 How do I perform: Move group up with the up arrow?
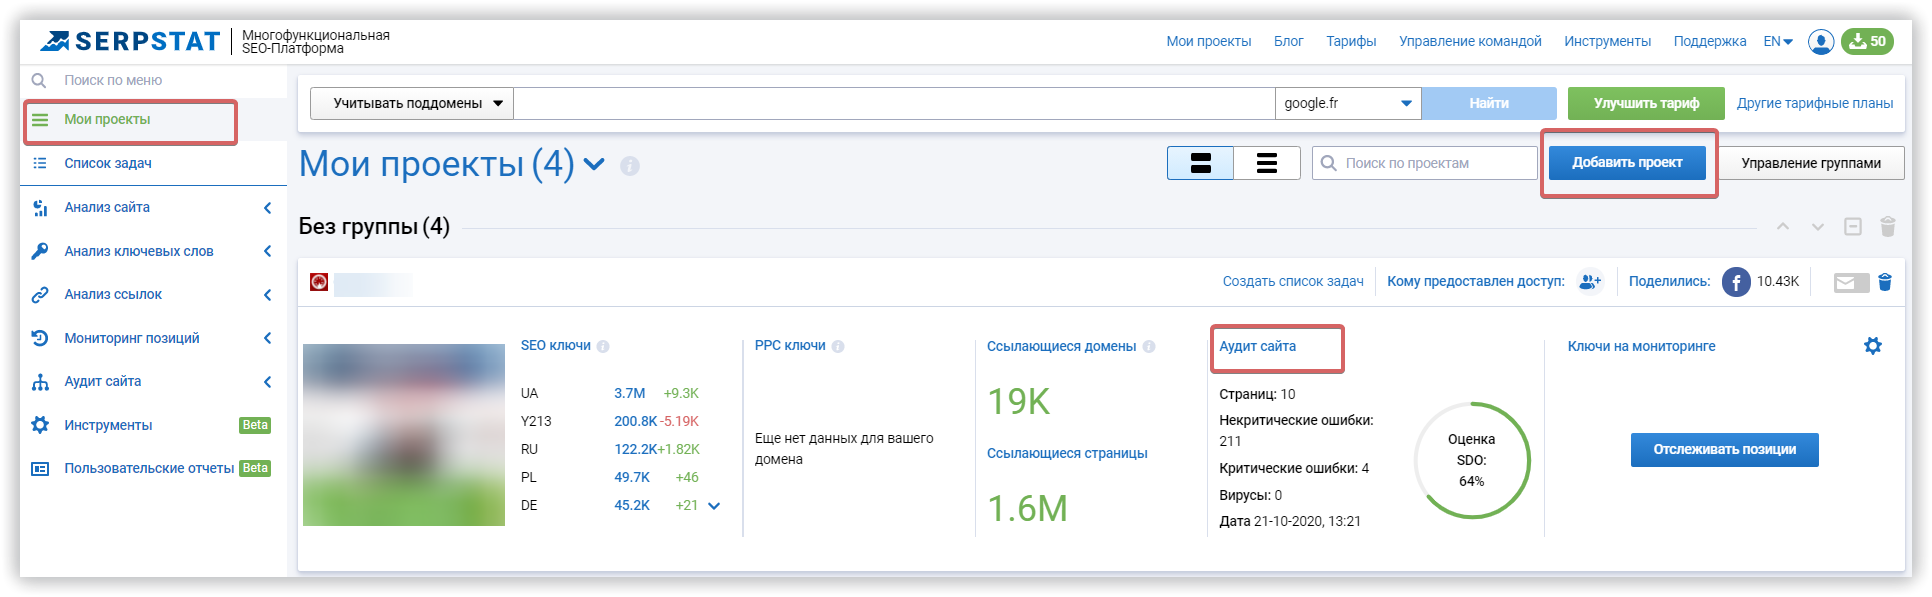pos(1783,227)
